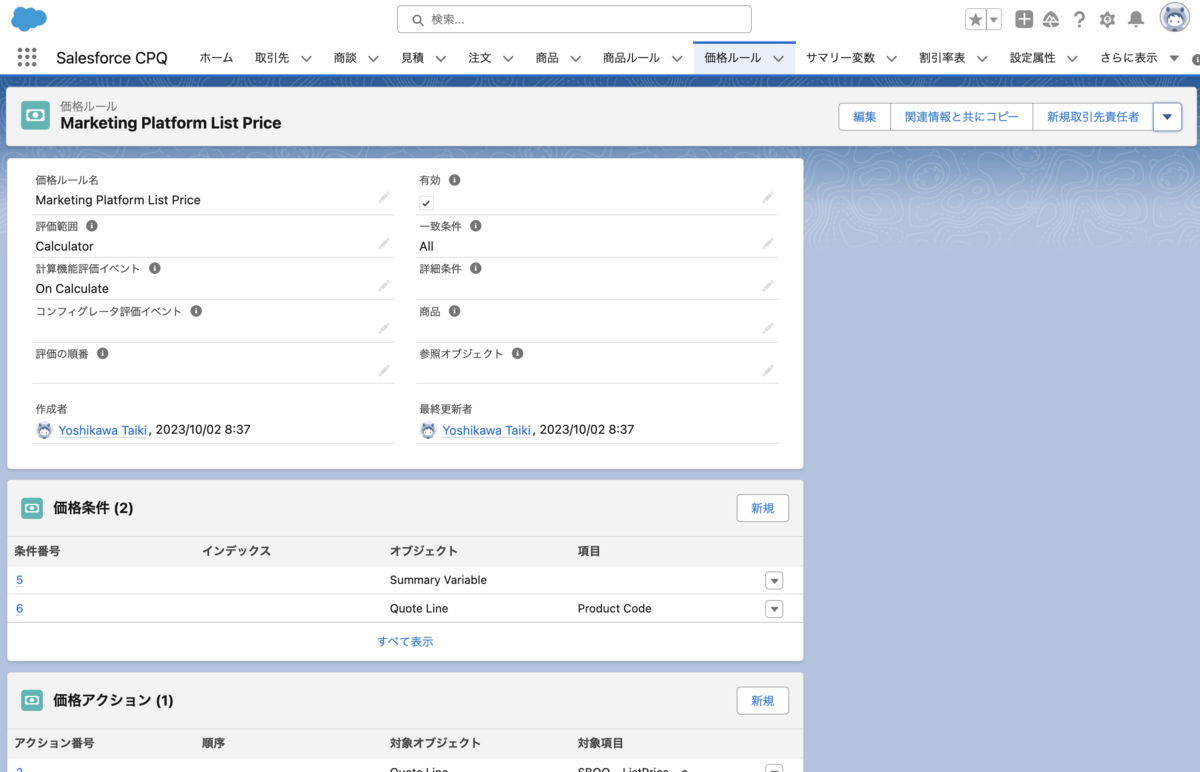Open the App Launcher waffle icon
This screenshot has height=772, width=1200.
tap(27, 57)
